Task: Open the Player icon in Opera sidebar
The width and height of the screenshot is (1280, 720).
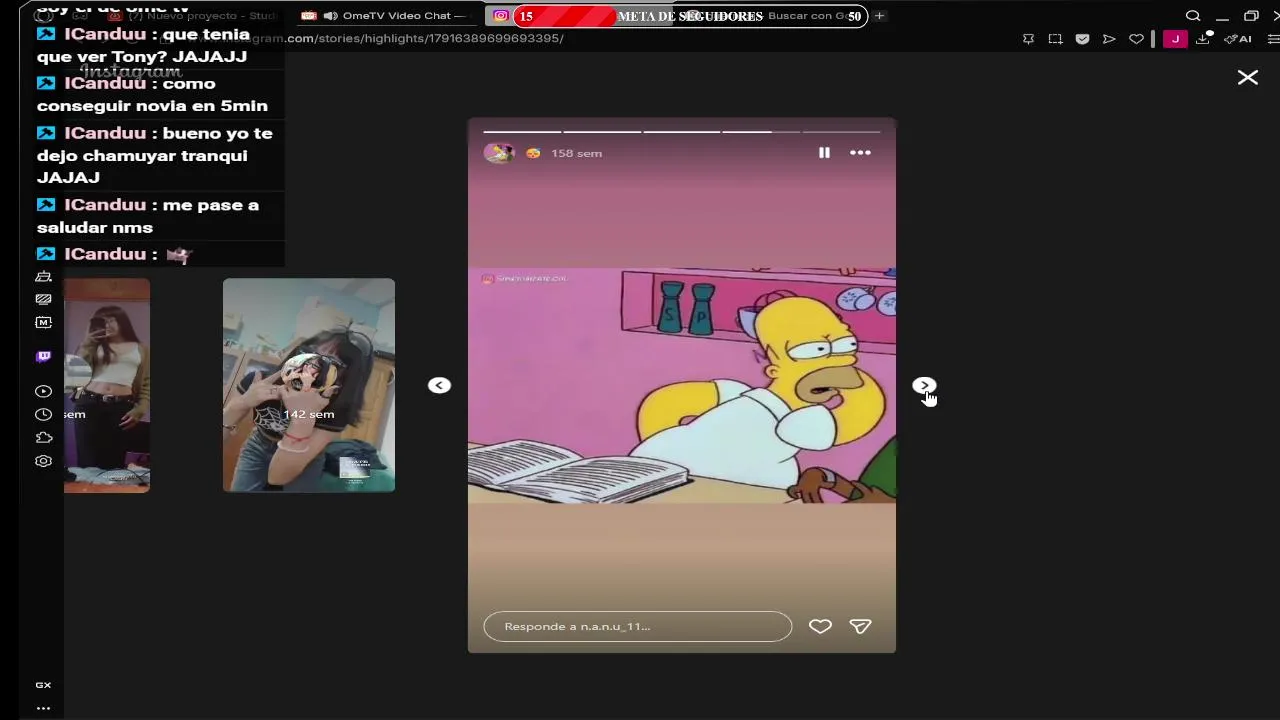Action: click(x=43, y=391)
